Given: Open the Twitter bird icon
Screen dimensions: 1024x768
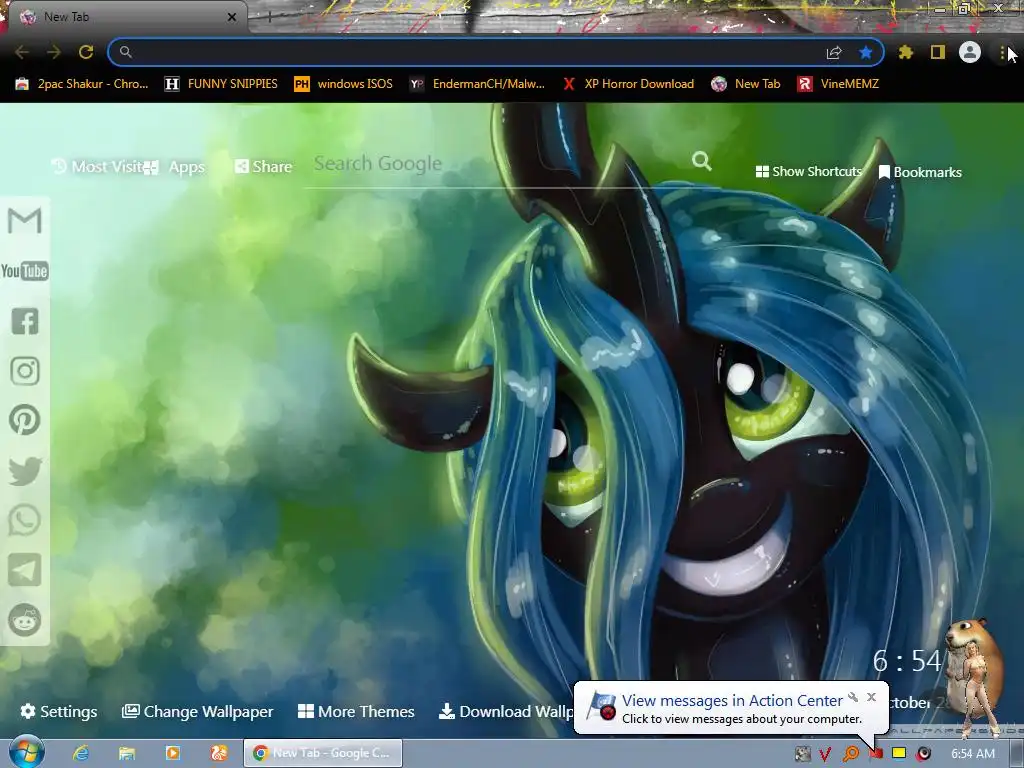Looking at the screenshot, I should [x=25, y=471].
